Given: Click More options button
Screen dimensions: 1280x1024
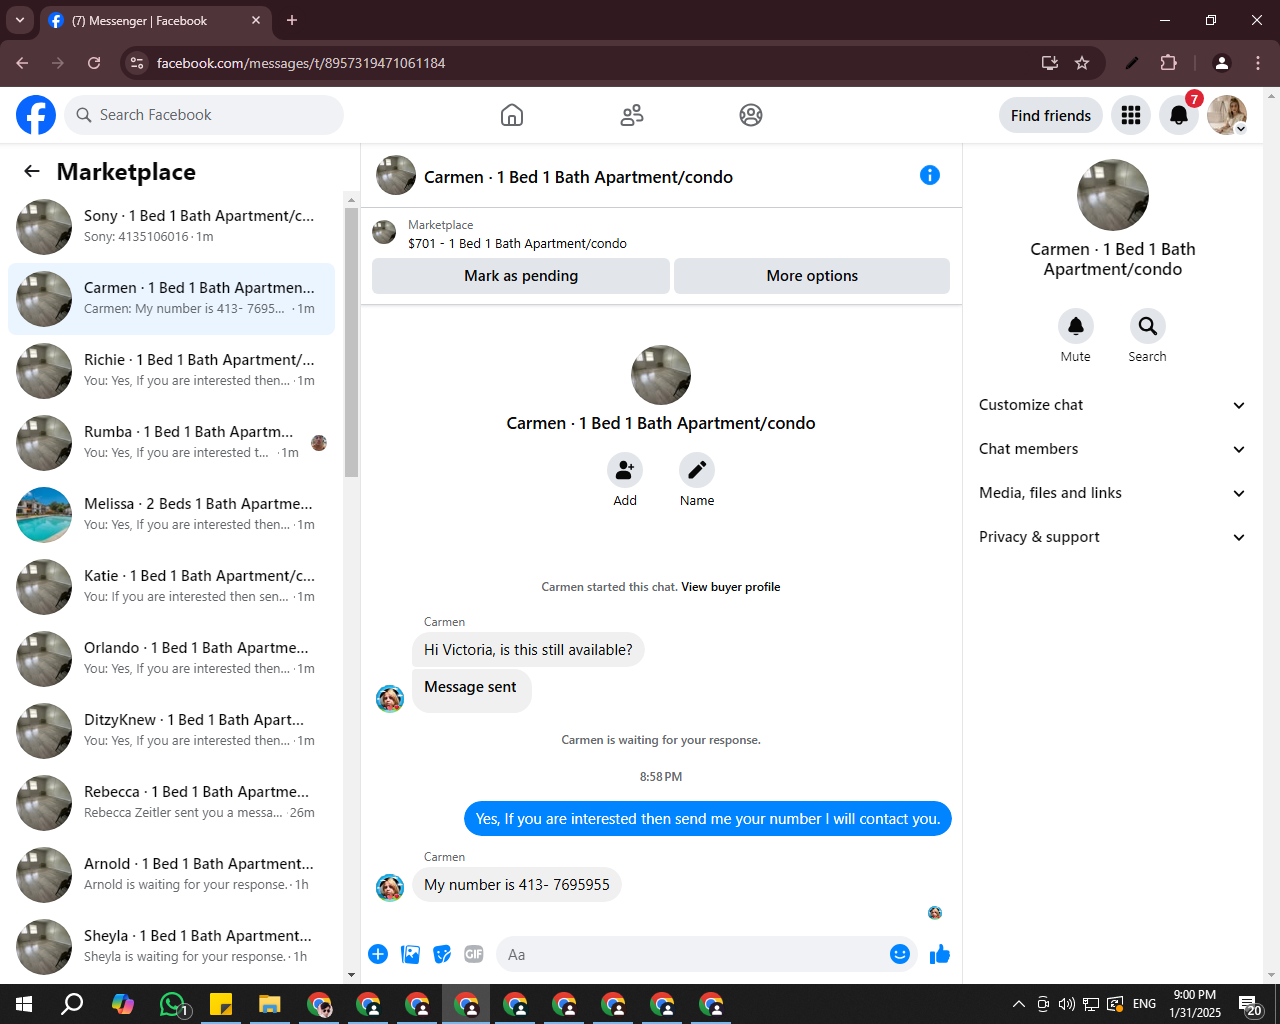Looking at the screenshot, I should pos(812,276).
